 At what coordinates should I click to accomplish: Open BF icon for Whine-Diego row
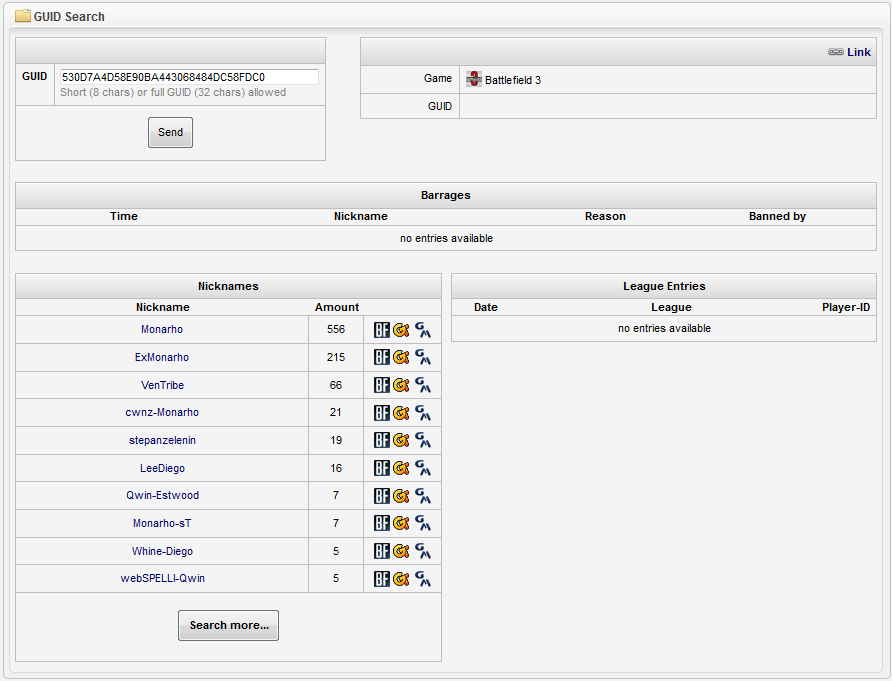[382, 551]
